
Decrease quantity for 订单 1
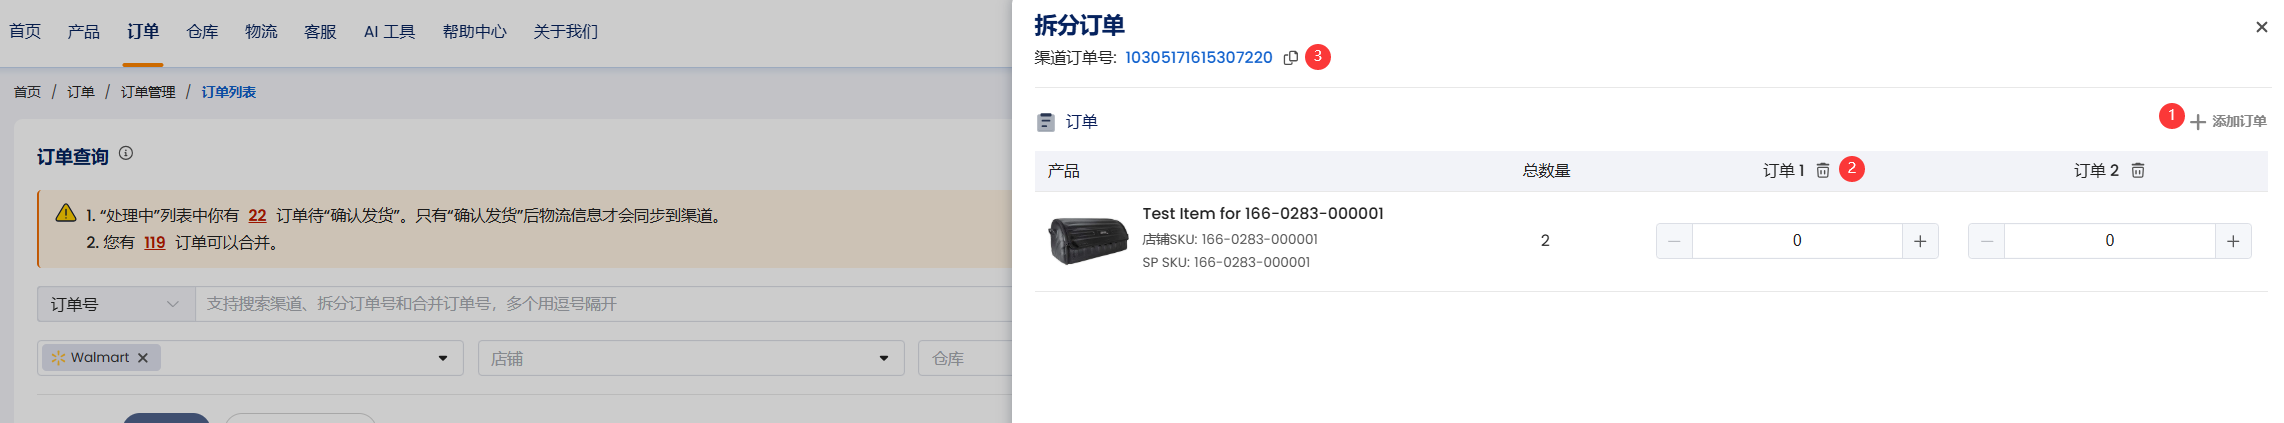[1674, 241]
